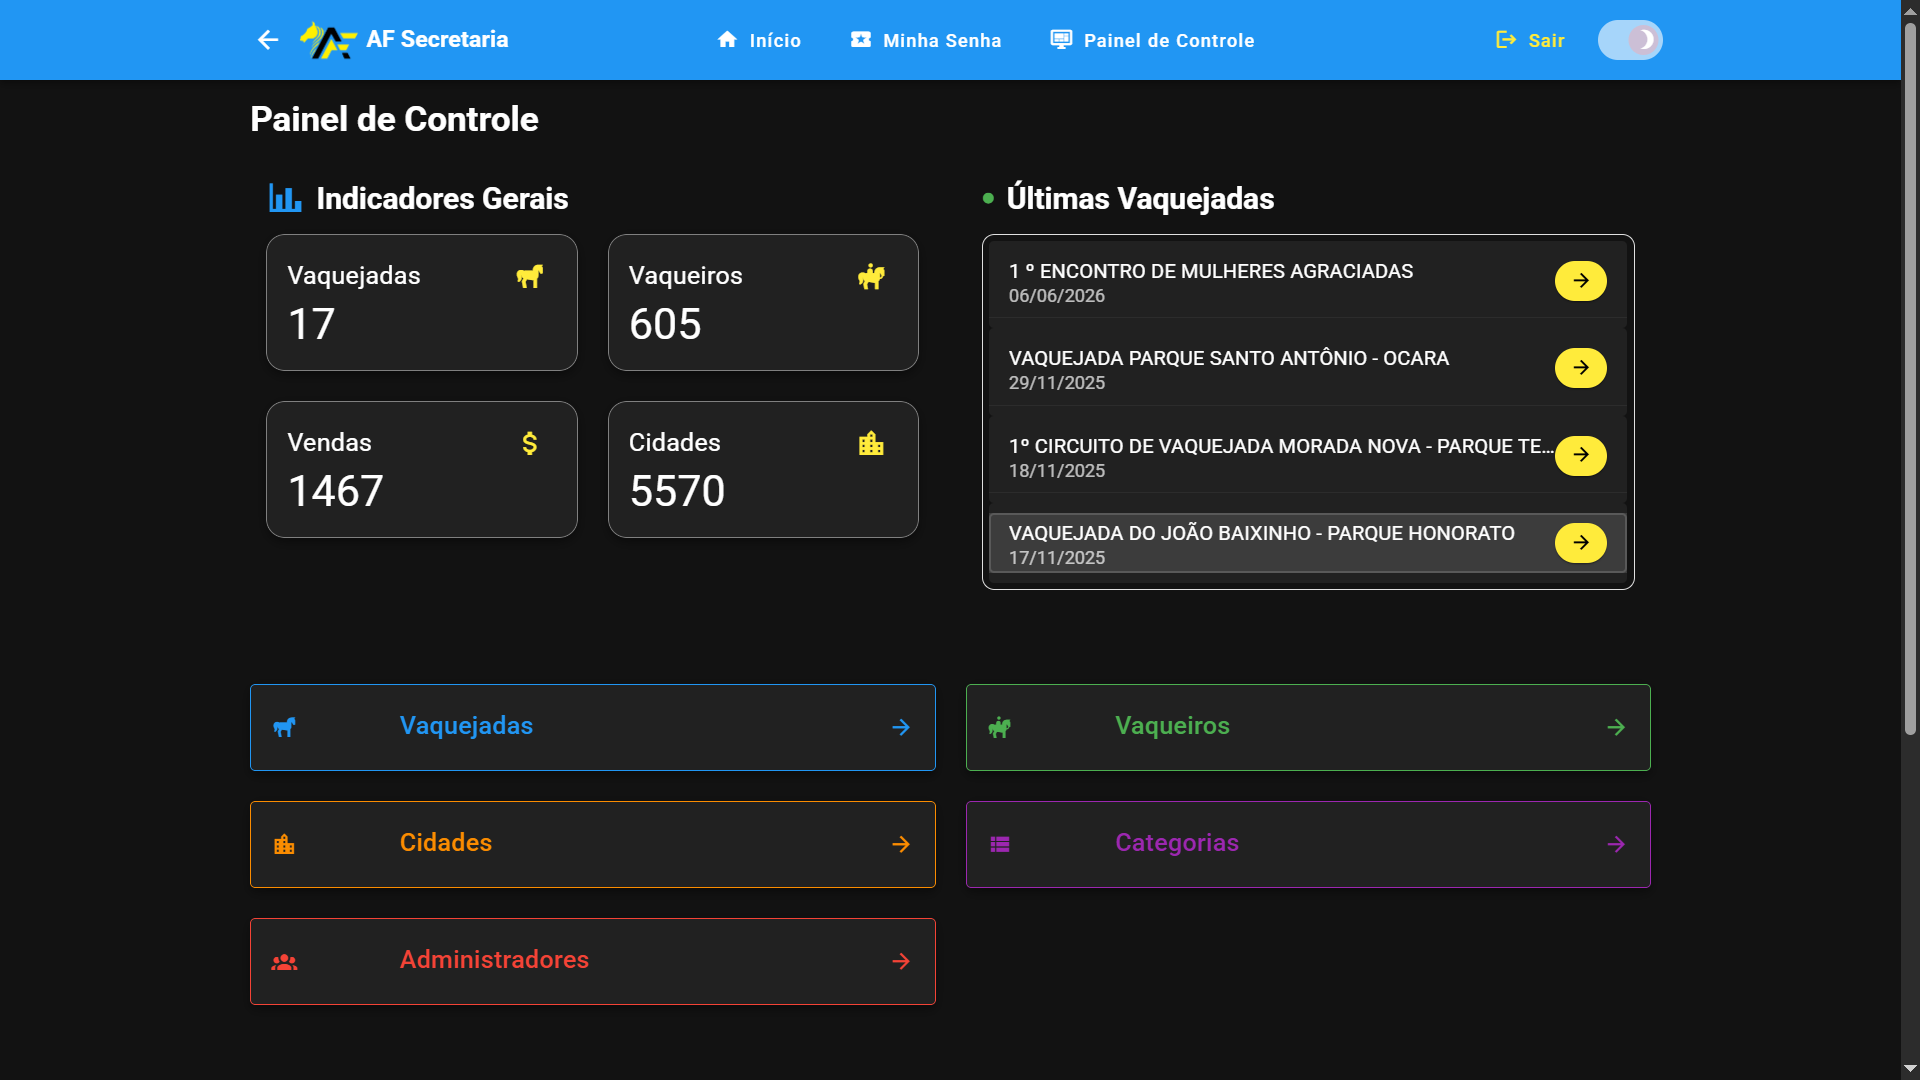Click the scrollbar down arrow
Image resolution: width=1920 pixels, height=1080 pixels.
tap(1910, 1069)
